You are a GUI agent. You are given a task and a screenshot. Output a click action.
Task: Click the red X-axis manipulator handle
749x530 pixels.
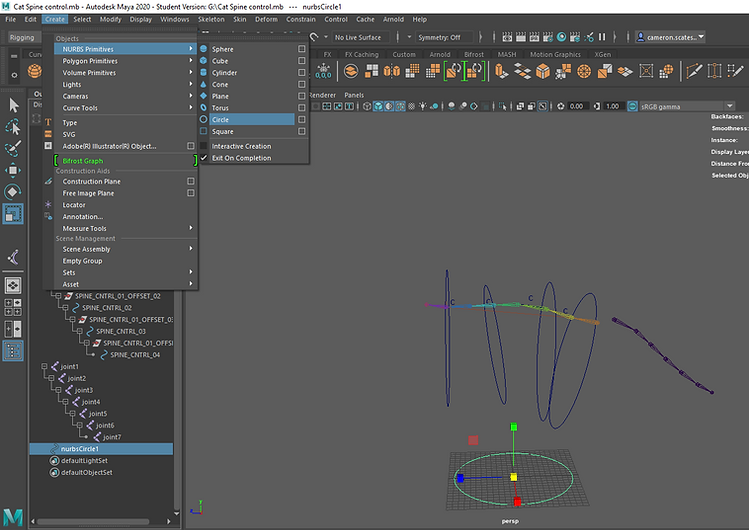point(517,501)
